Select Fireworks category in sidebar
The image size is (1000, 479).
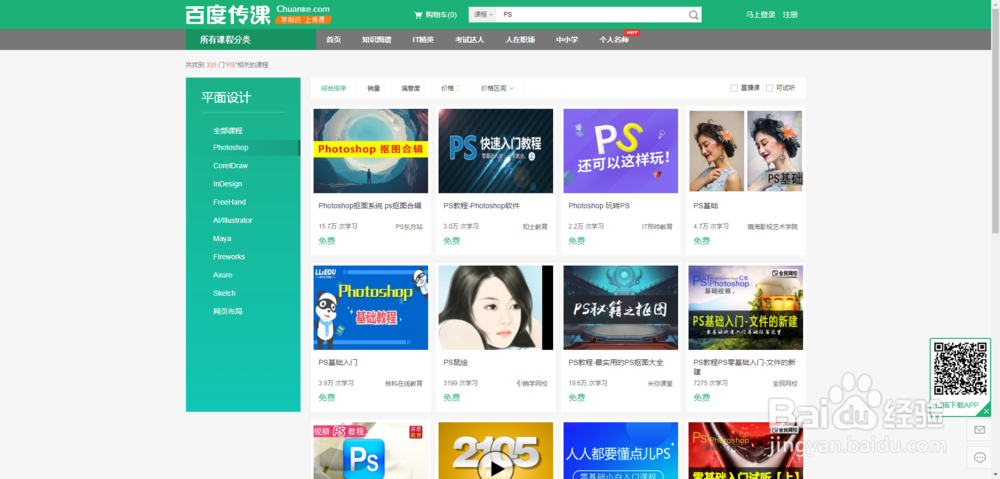[x=229, y=256]
